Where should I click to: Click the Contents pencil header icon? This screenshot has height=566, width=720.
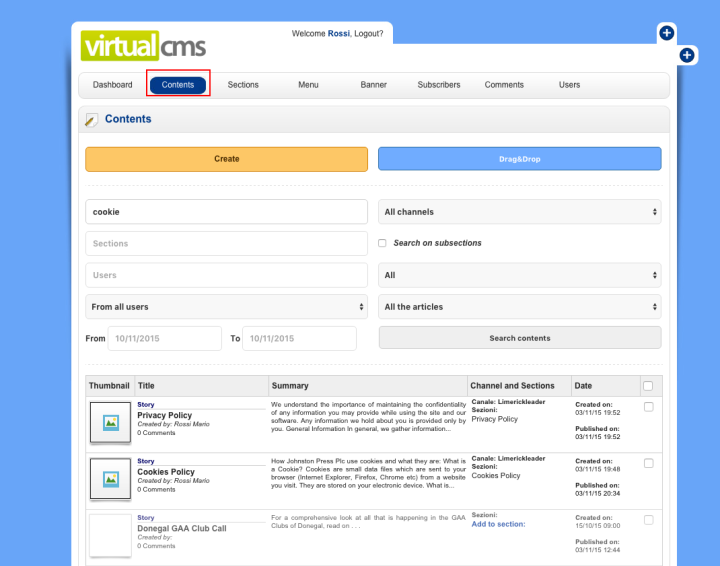[x=92, y=120]
